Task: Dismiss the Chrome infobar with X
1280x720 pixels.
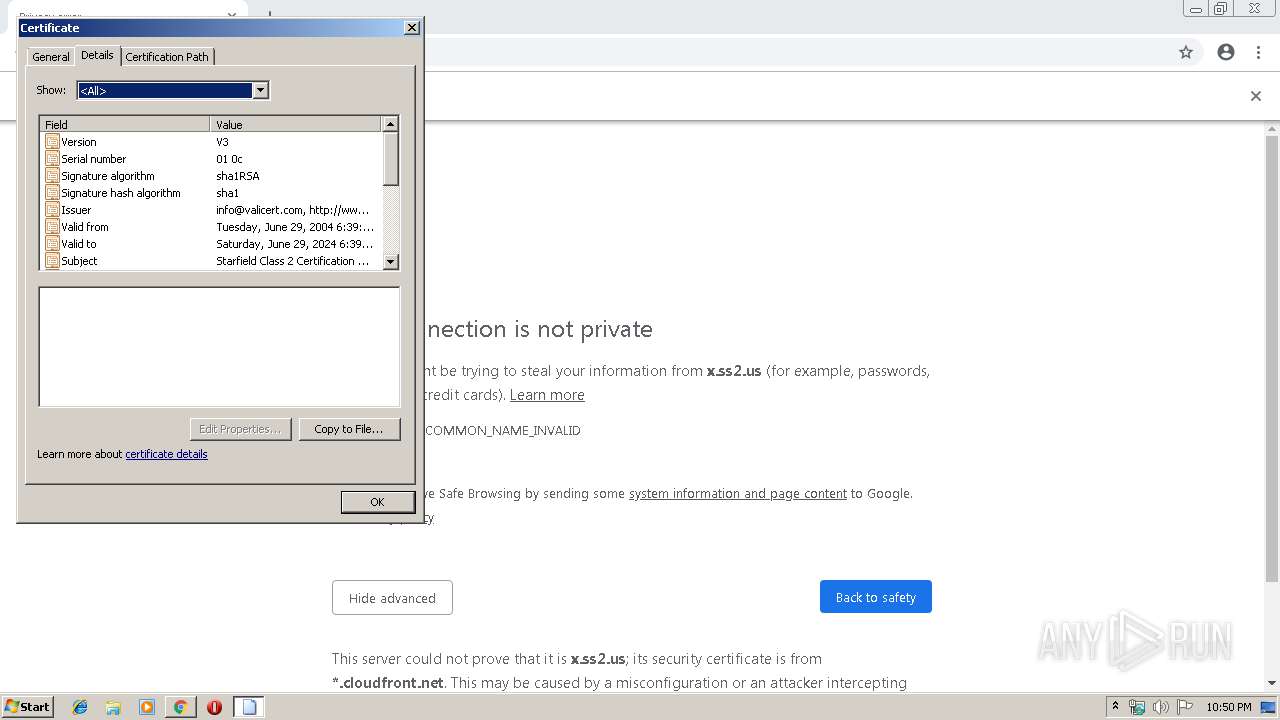Action: click(1256, 96)
